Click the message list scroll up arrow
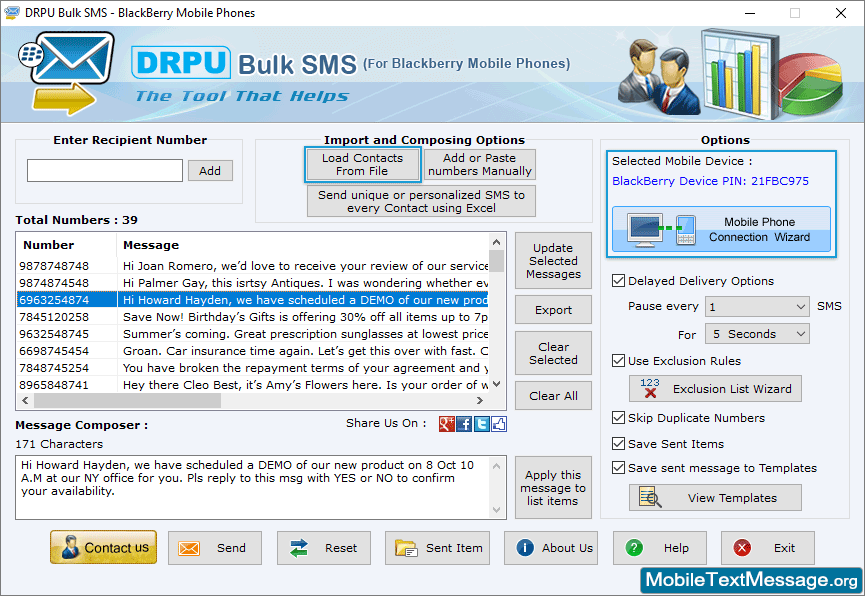 pos(496,242)
